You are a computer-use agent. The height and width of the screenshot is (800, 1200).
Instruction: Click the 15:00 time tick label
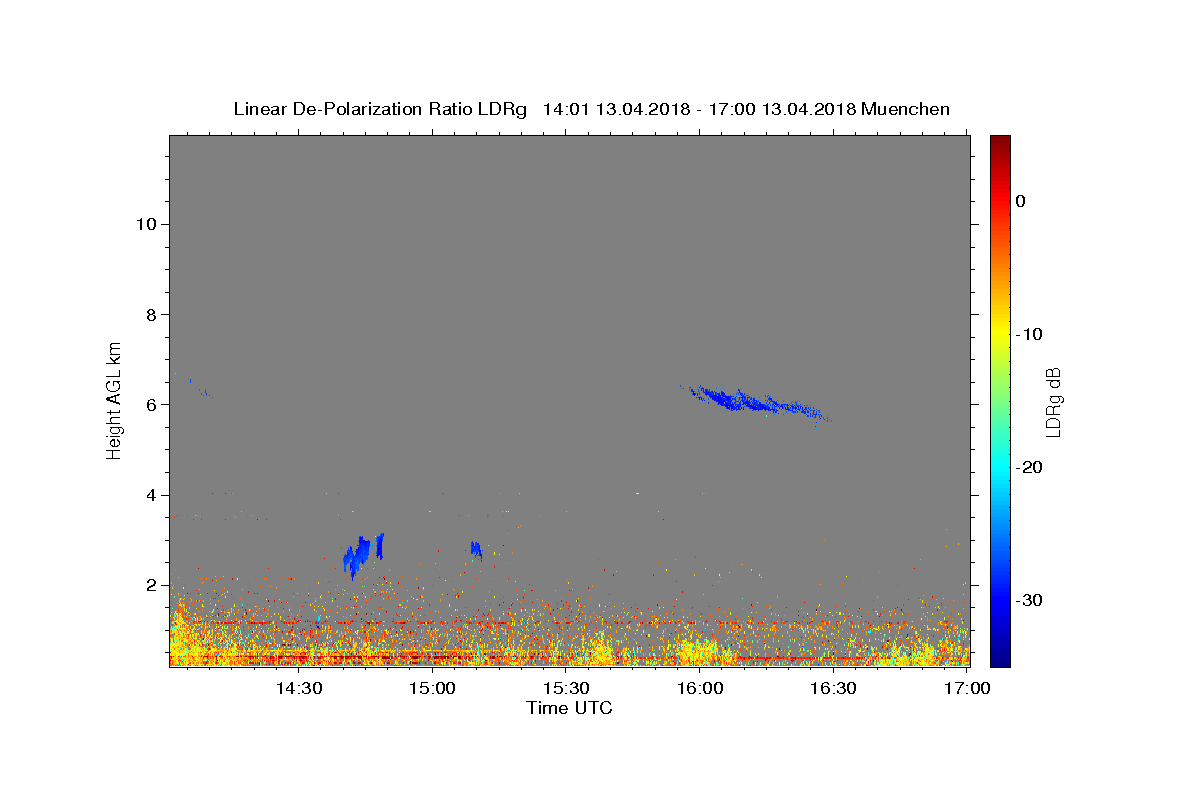click(x=432, y=688)
